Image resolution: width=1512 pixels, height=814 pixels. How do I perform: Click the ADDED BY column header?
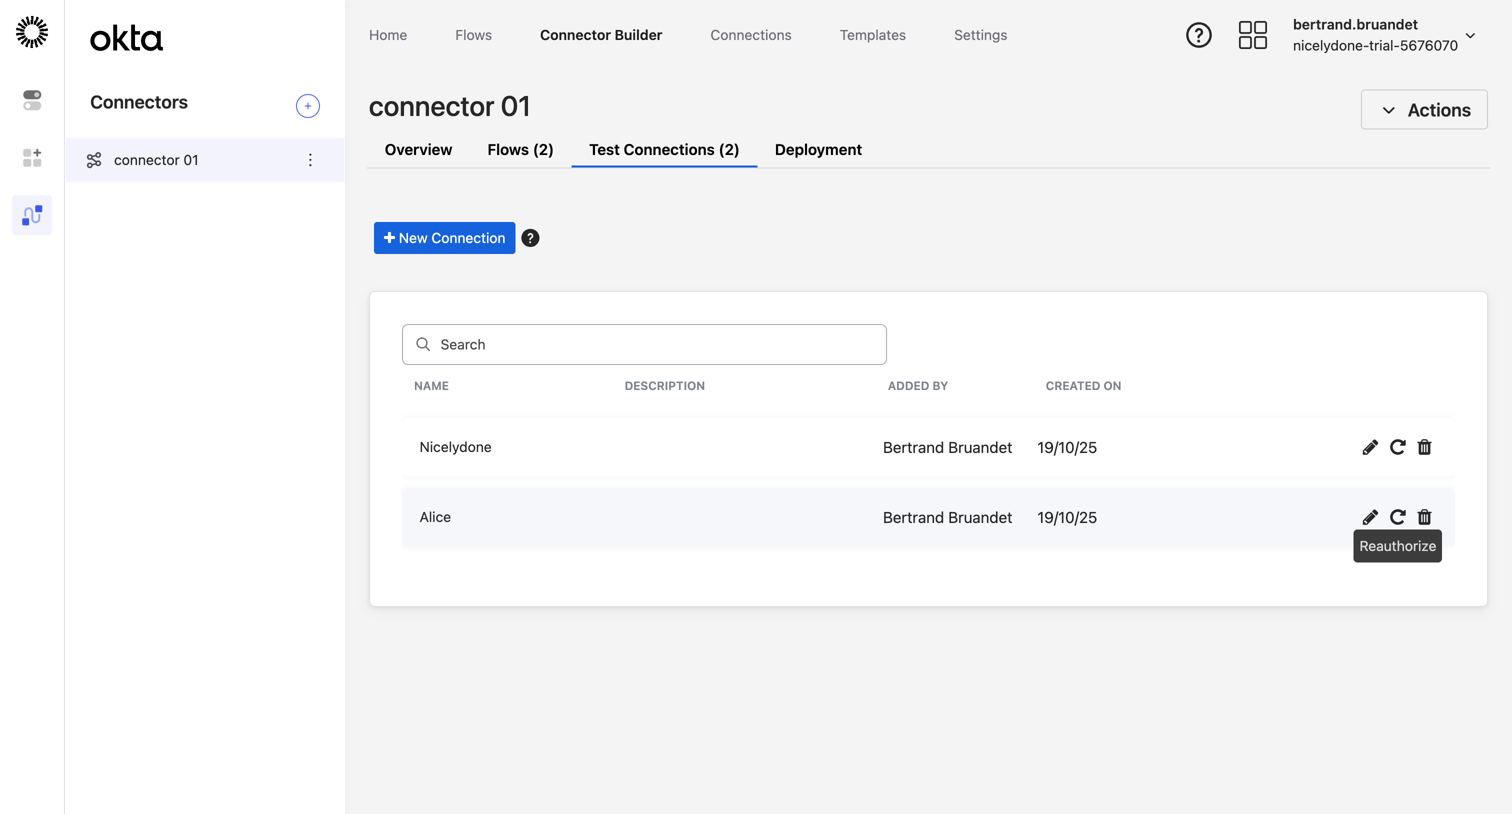pos(918,386)
